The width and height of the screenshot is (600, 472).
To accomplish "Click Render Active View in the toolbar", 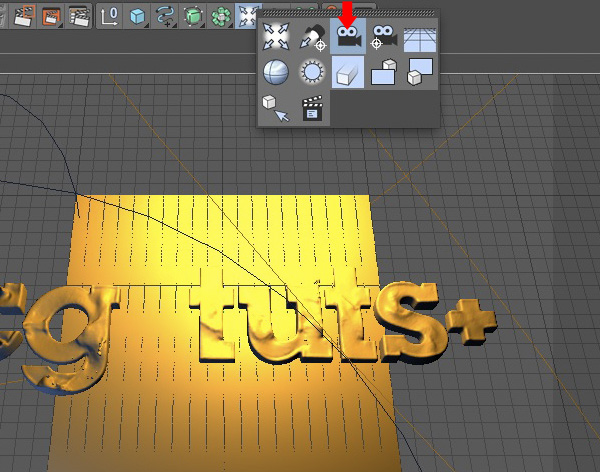I will (23, 15).
